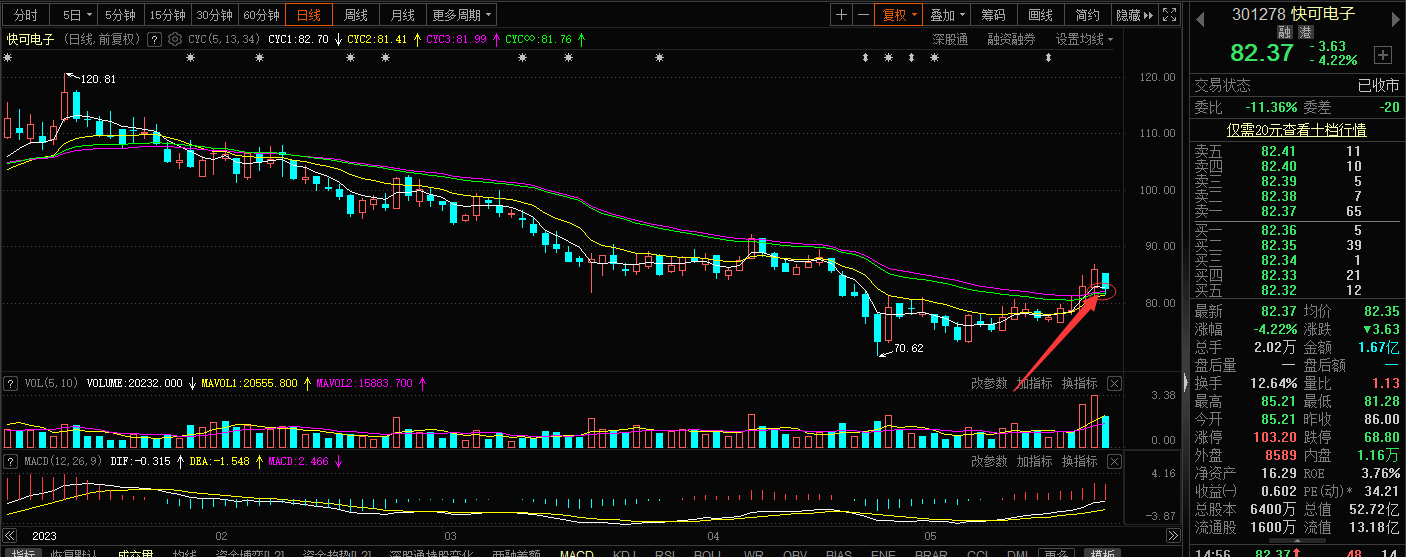1406x557 pixels.
Task: Click the 120.81 high price marker
Action: (x=97, y=79)
